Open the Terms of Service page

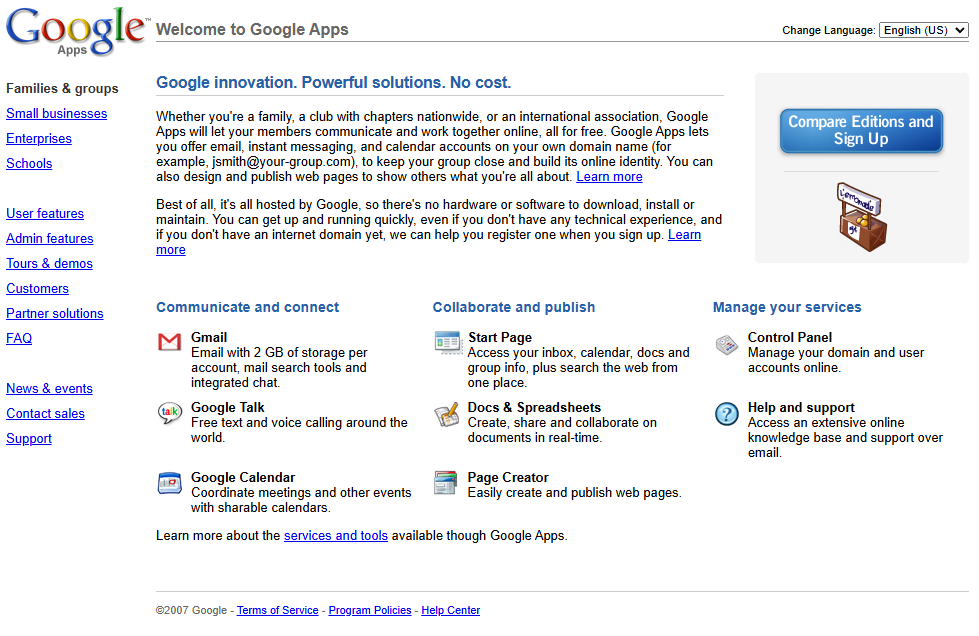click(x=277, y=610)
